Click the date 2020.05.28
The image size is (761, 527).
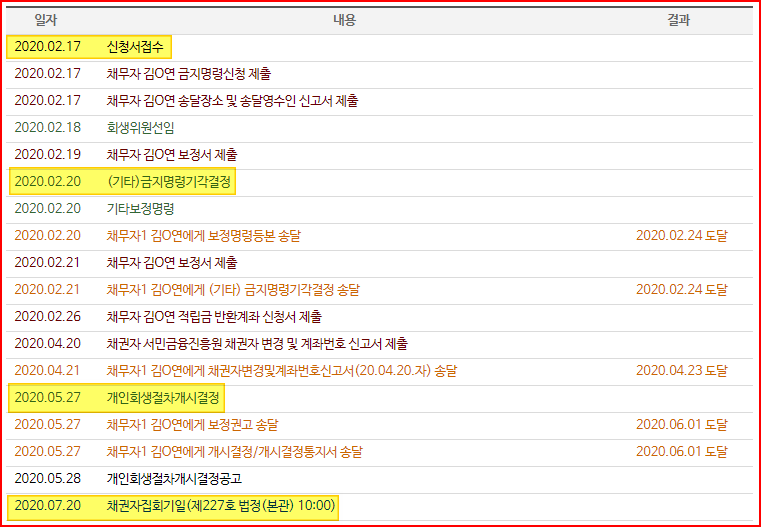[x=48, y=479]
